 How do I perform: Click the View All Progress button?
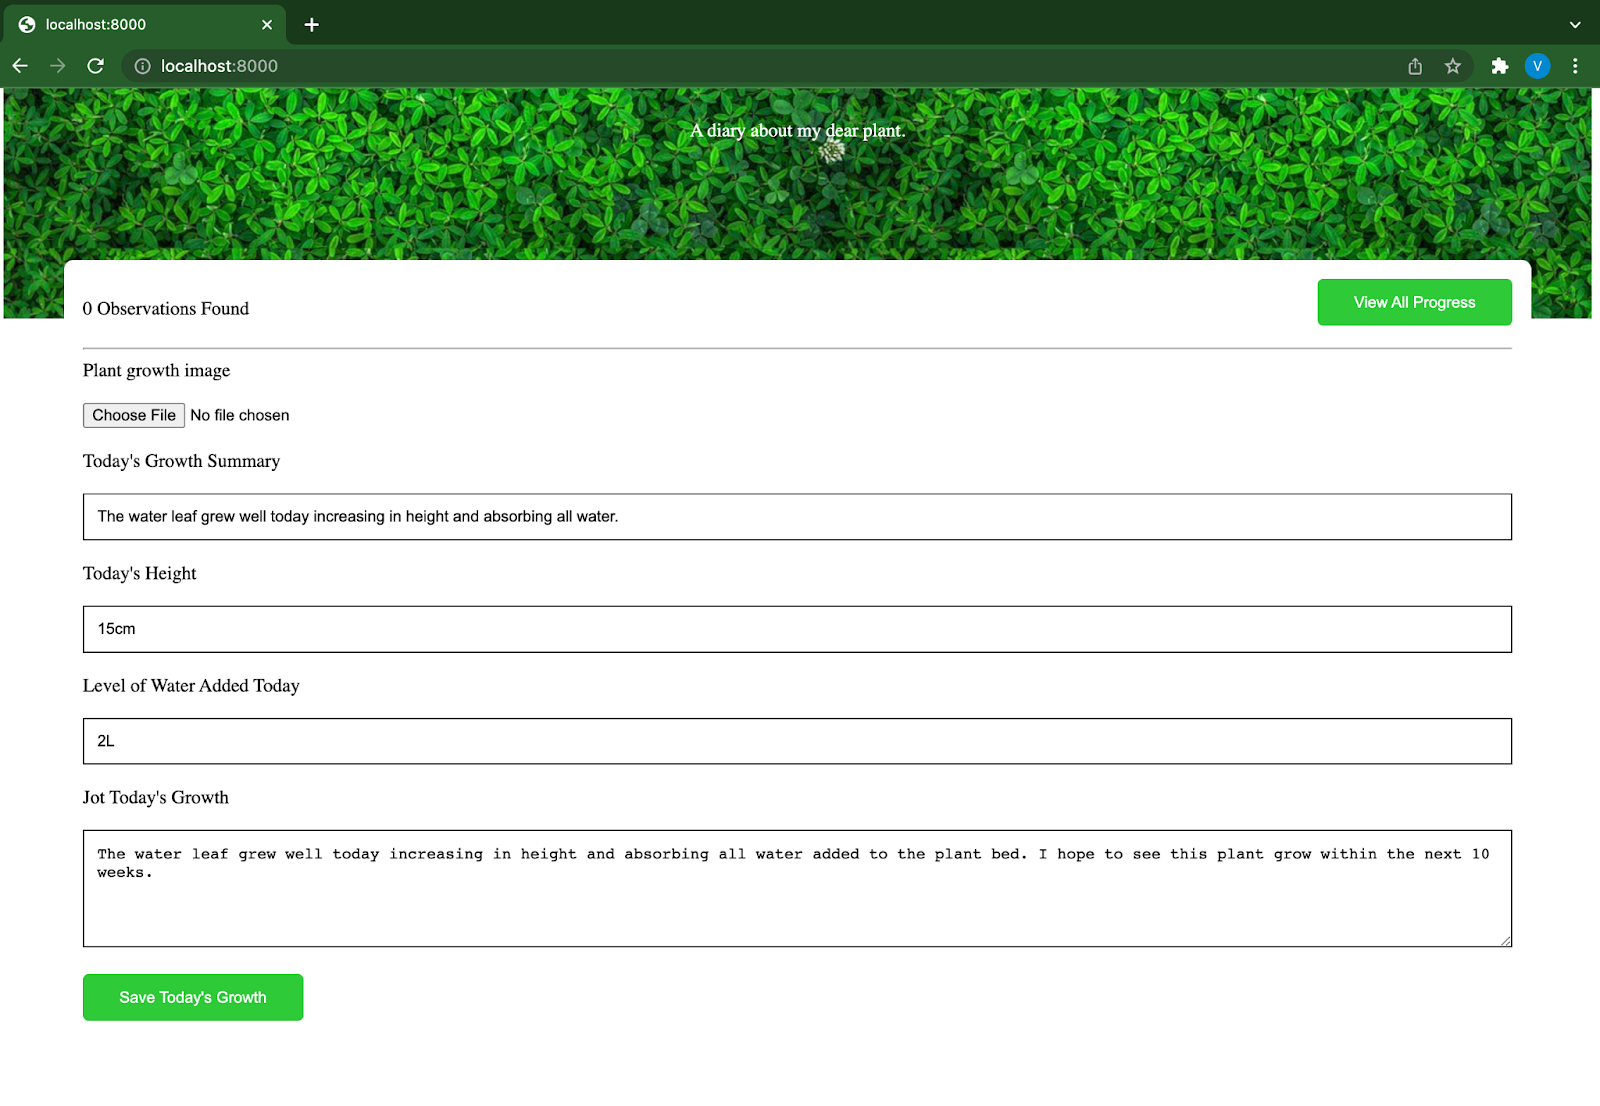pyautogui.click(x=1414, y=301)
